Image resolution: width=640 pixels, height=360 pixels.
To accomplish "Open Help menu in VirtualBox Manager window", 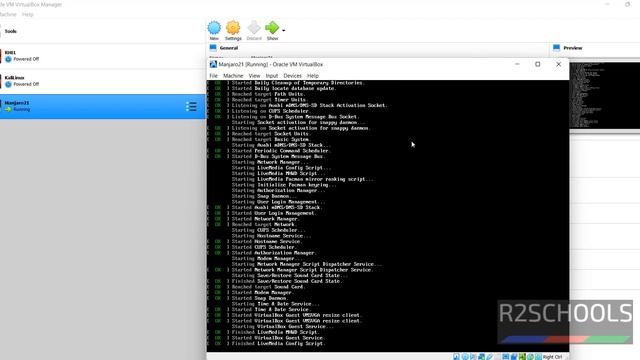I will pyautogui.click(x=28, y=14).
